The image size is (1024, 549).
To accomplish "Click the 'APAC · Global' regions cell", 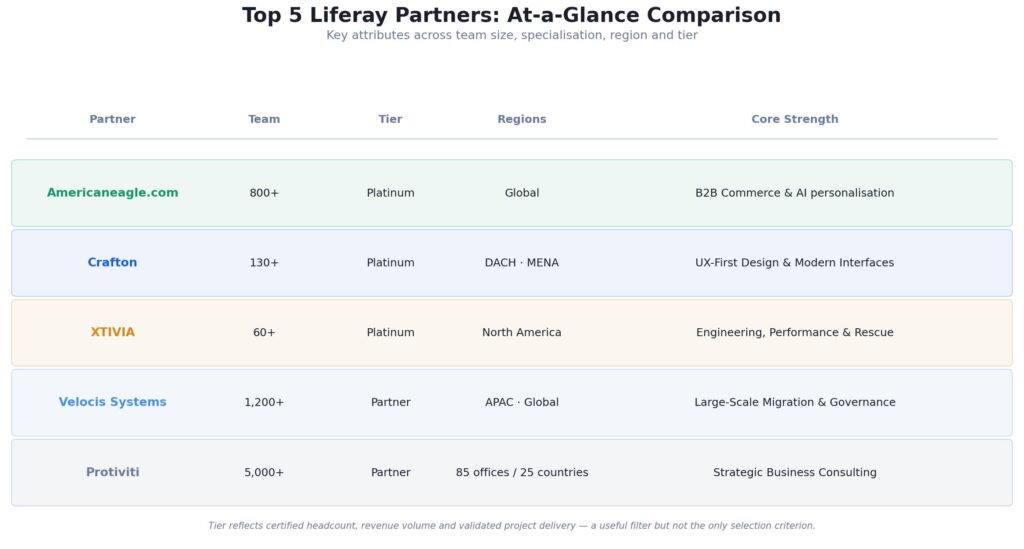I will (522, 402).
